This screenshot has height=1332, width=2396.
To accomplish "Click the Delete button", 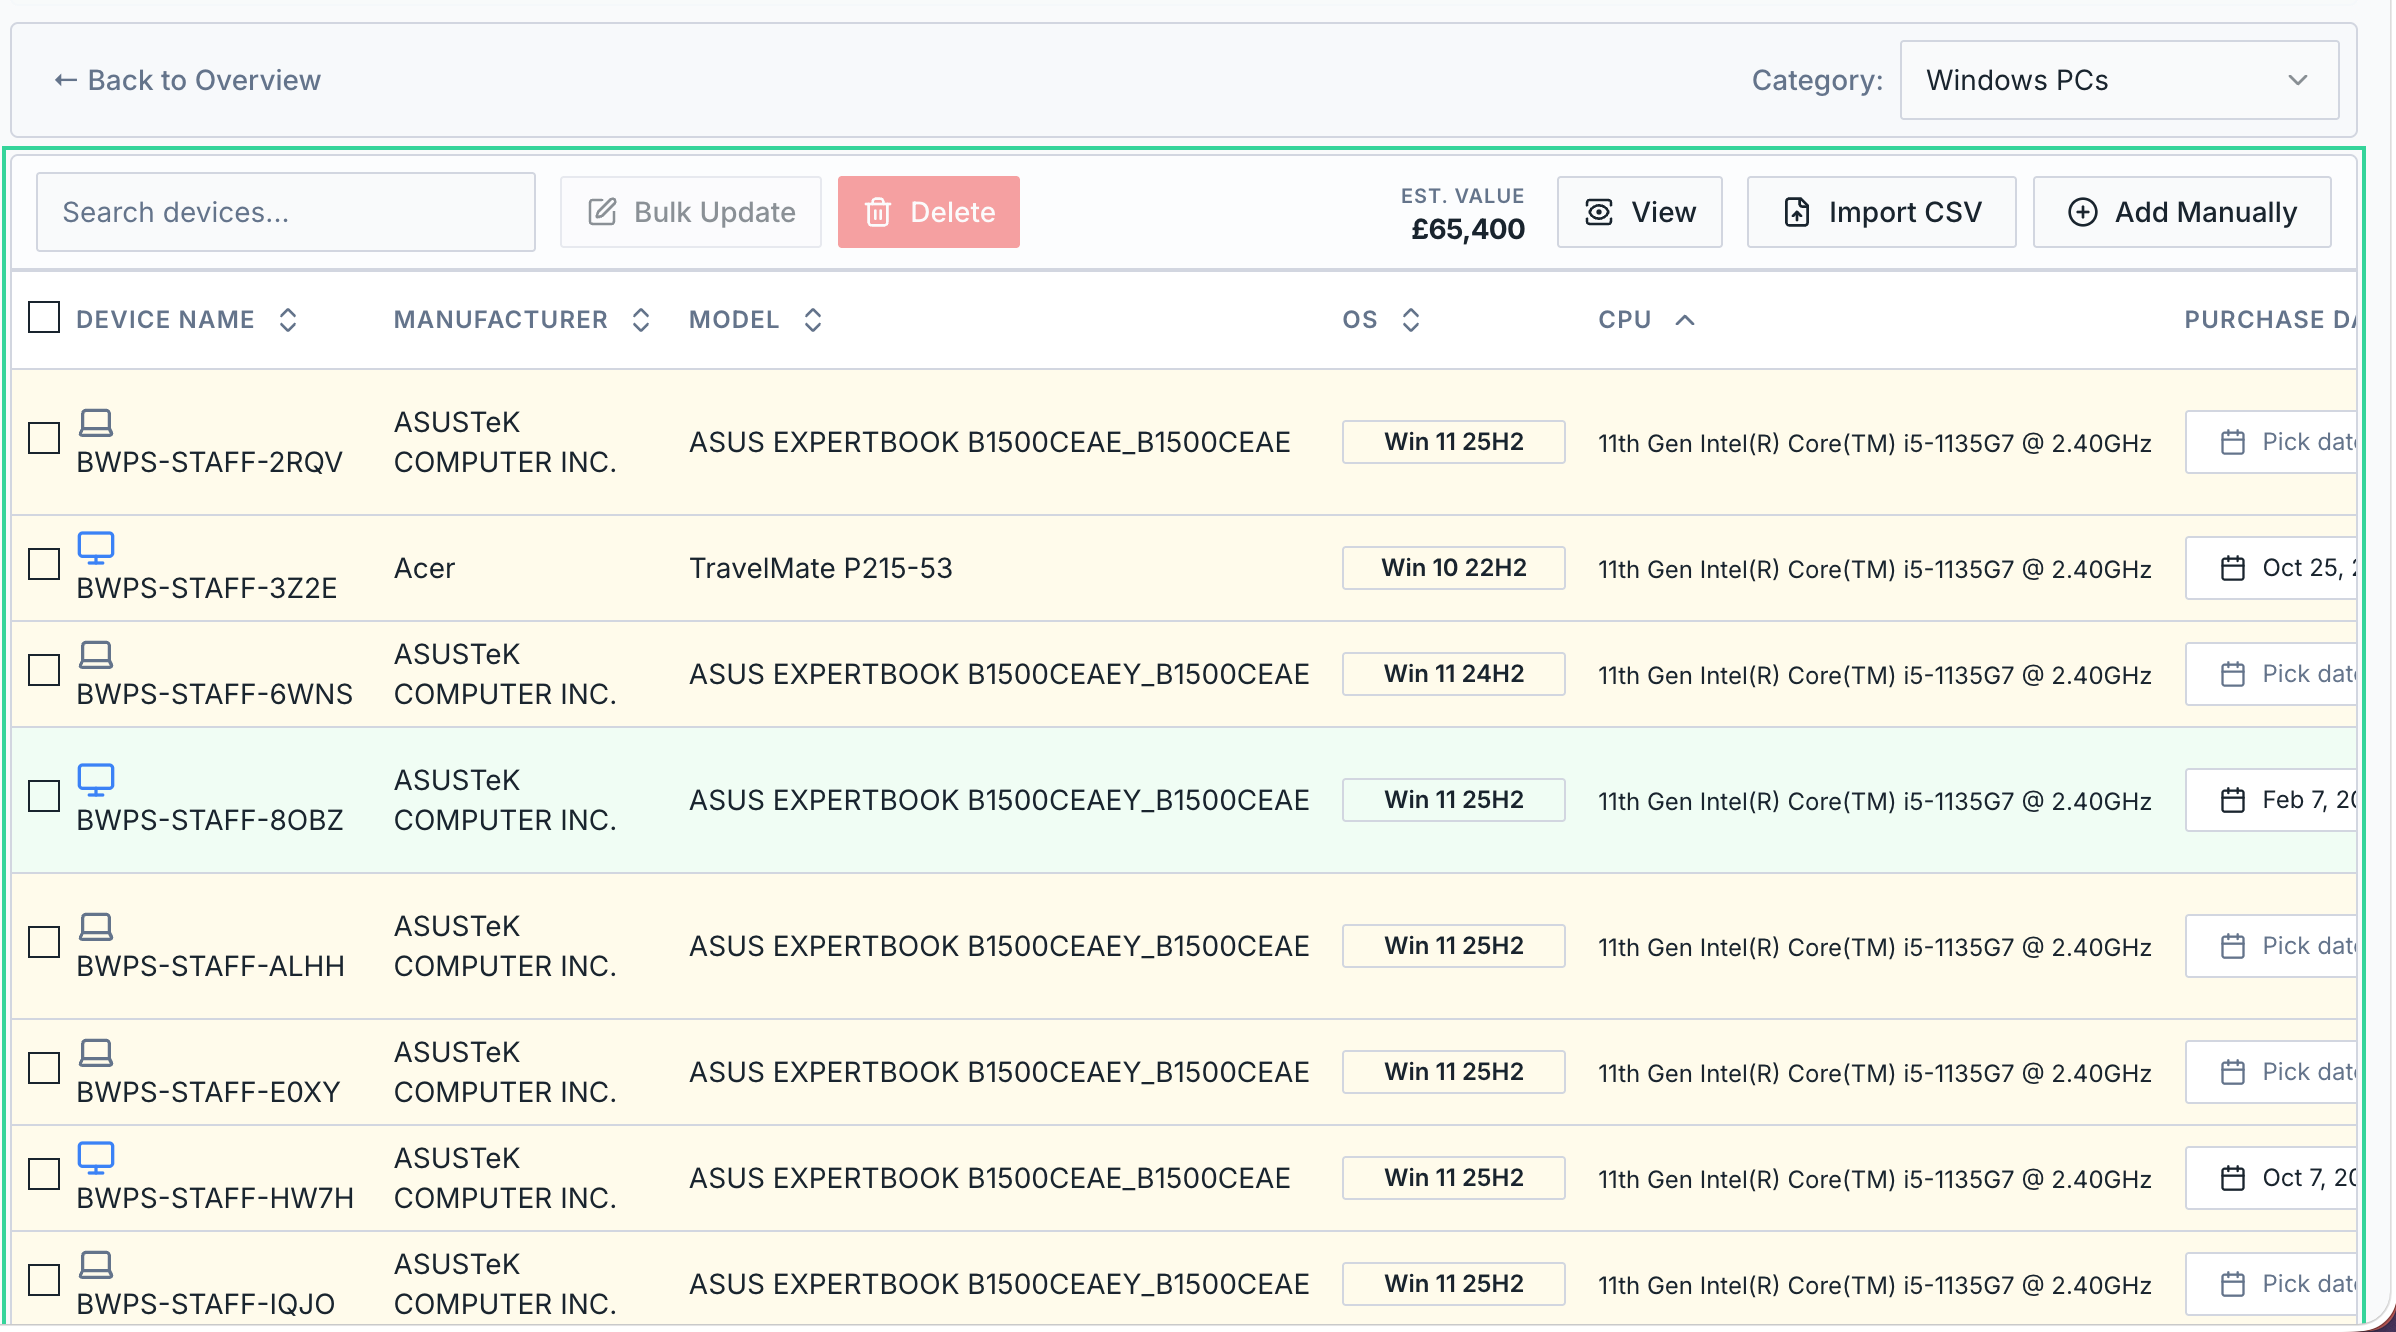I will [x=929, y=212].
